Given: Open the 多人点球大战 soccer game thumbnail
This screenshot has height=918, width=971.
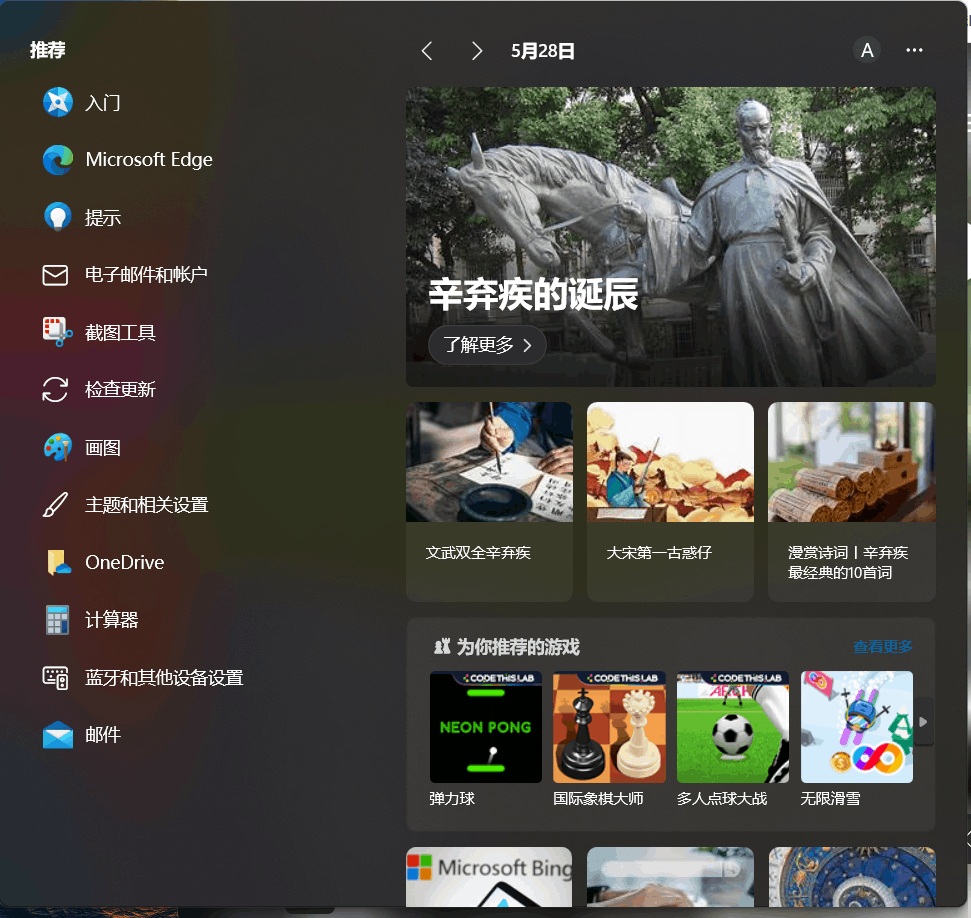Looking at the screenshot, I should 733,727.
